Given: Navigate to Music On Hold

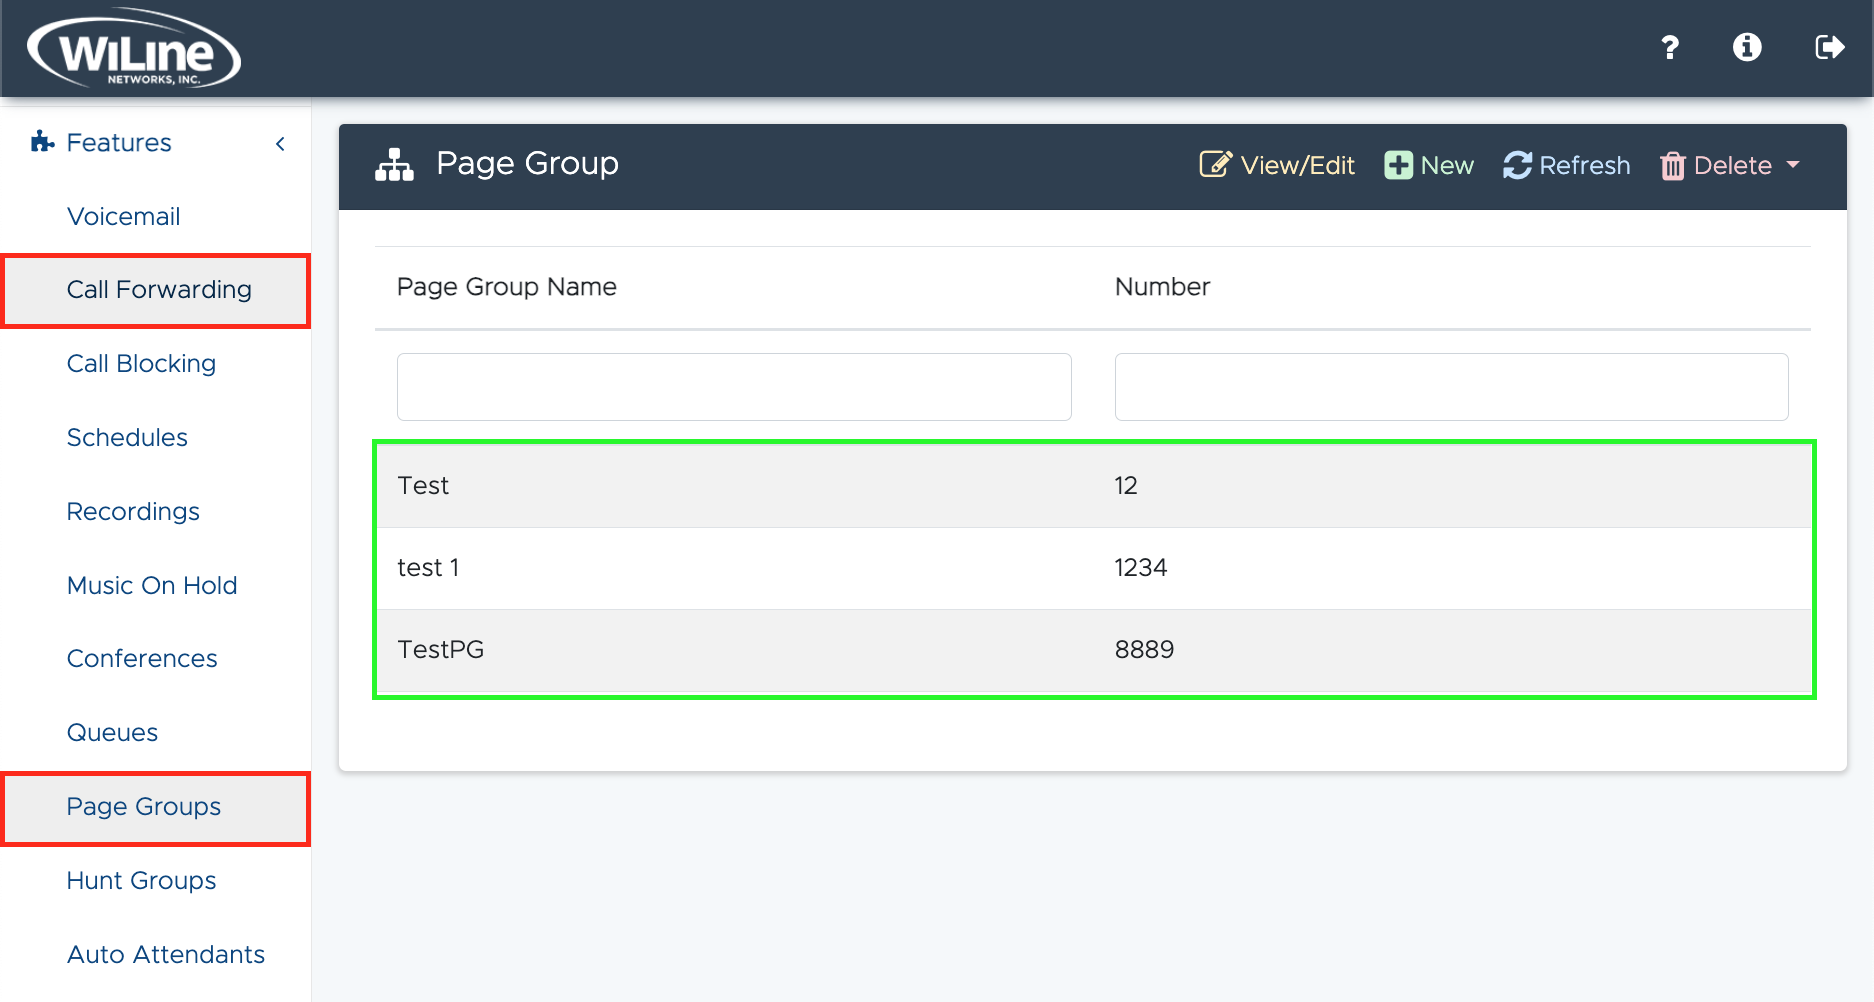Looking at the screenshot, I should 152,585.
